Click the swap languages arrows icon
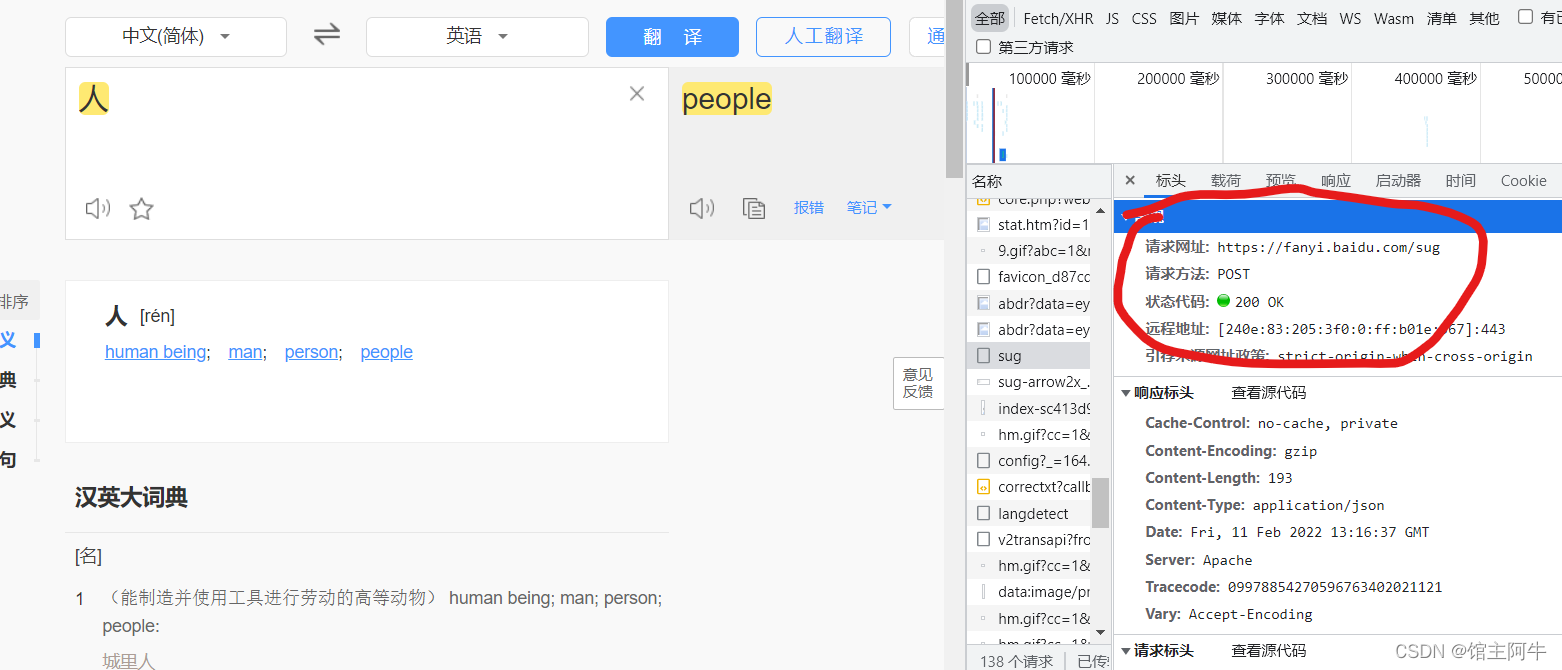Viewport: 1562px width, 670px height. tap(326, 33)
